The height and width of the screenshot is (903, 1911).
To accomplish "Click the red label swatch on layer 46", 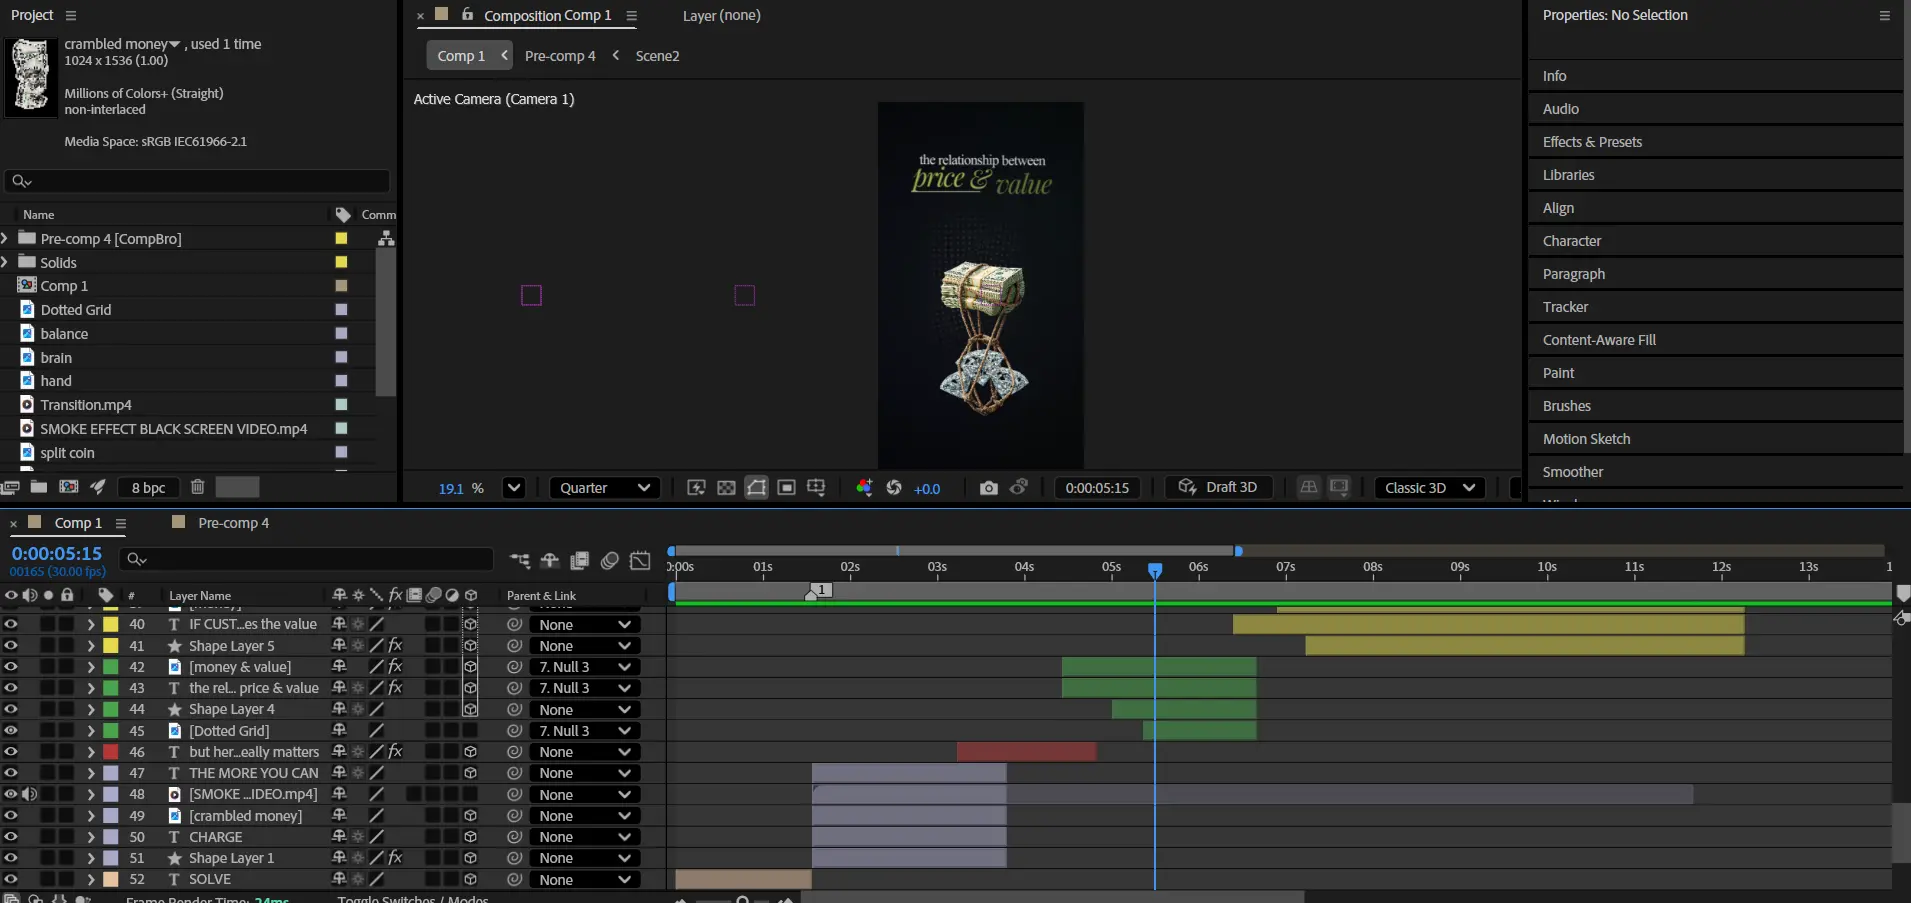I will 111,752.
